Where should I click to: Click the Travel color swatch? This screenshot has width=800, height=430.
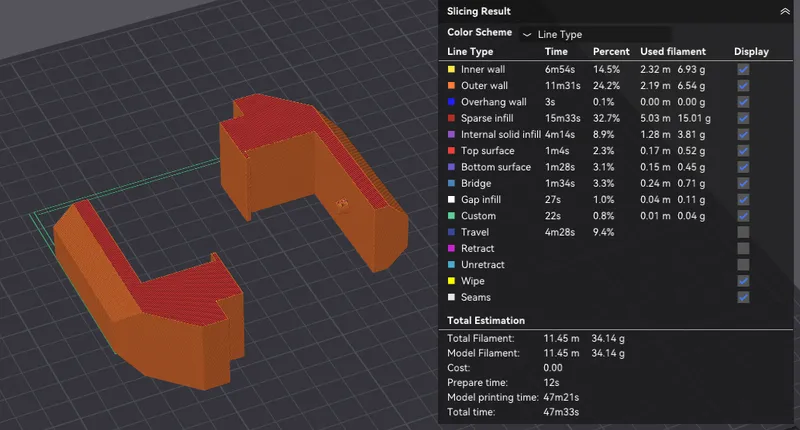pos(451,232)
